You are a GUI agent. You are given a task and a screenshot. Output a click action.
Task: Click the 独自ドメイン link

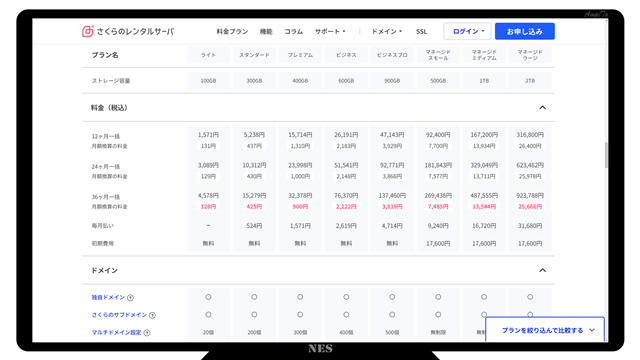108,297
